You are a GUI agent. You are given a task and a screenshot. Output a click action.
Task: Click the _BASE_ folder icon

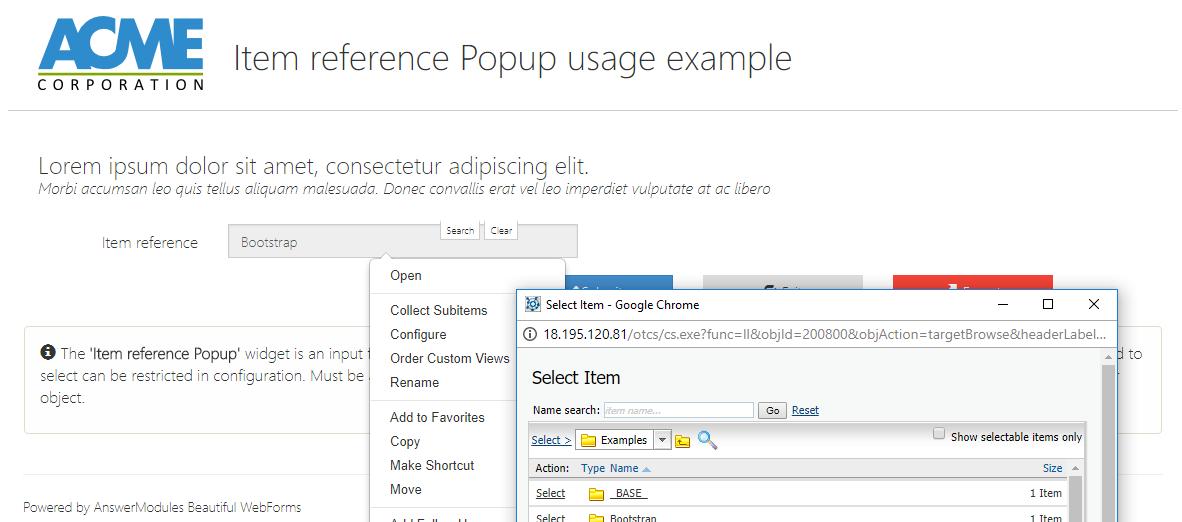(597, 494)
